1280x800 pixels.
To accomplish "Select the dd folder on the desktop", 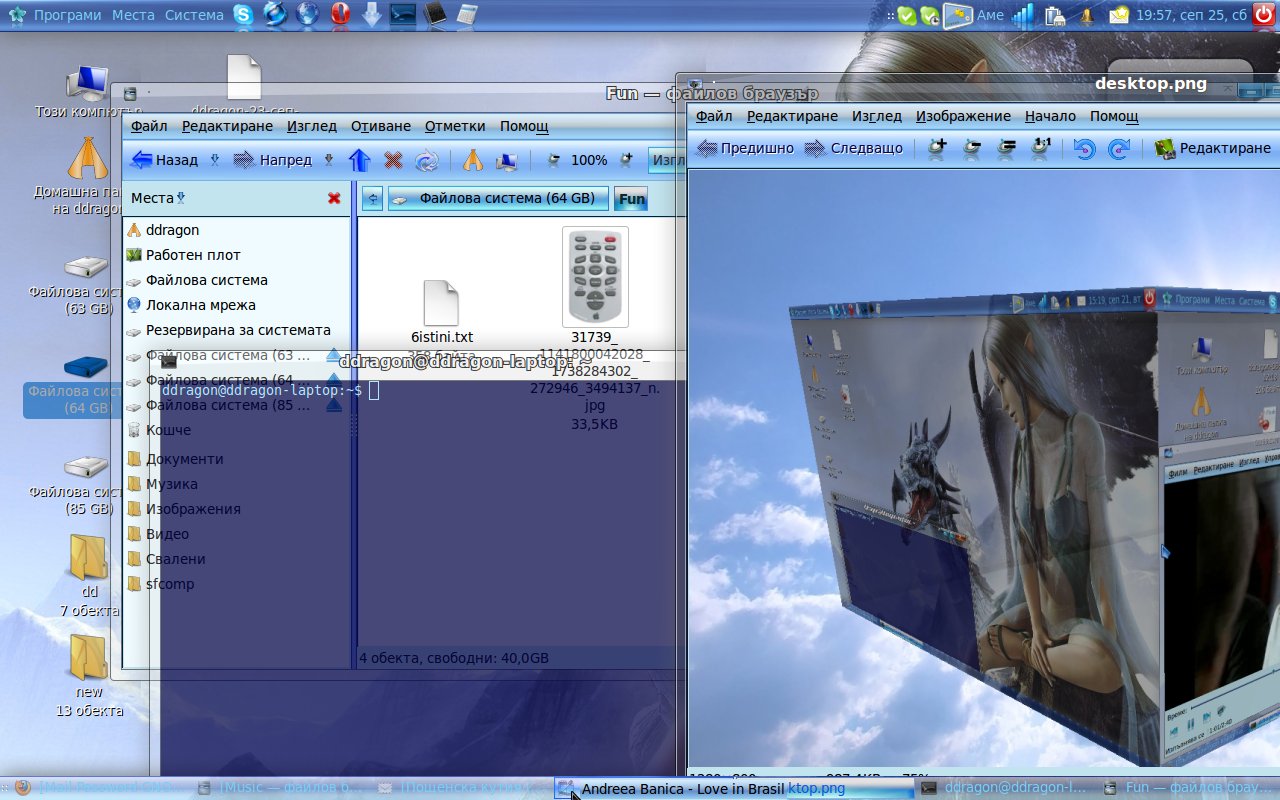I will pos(88,575).
